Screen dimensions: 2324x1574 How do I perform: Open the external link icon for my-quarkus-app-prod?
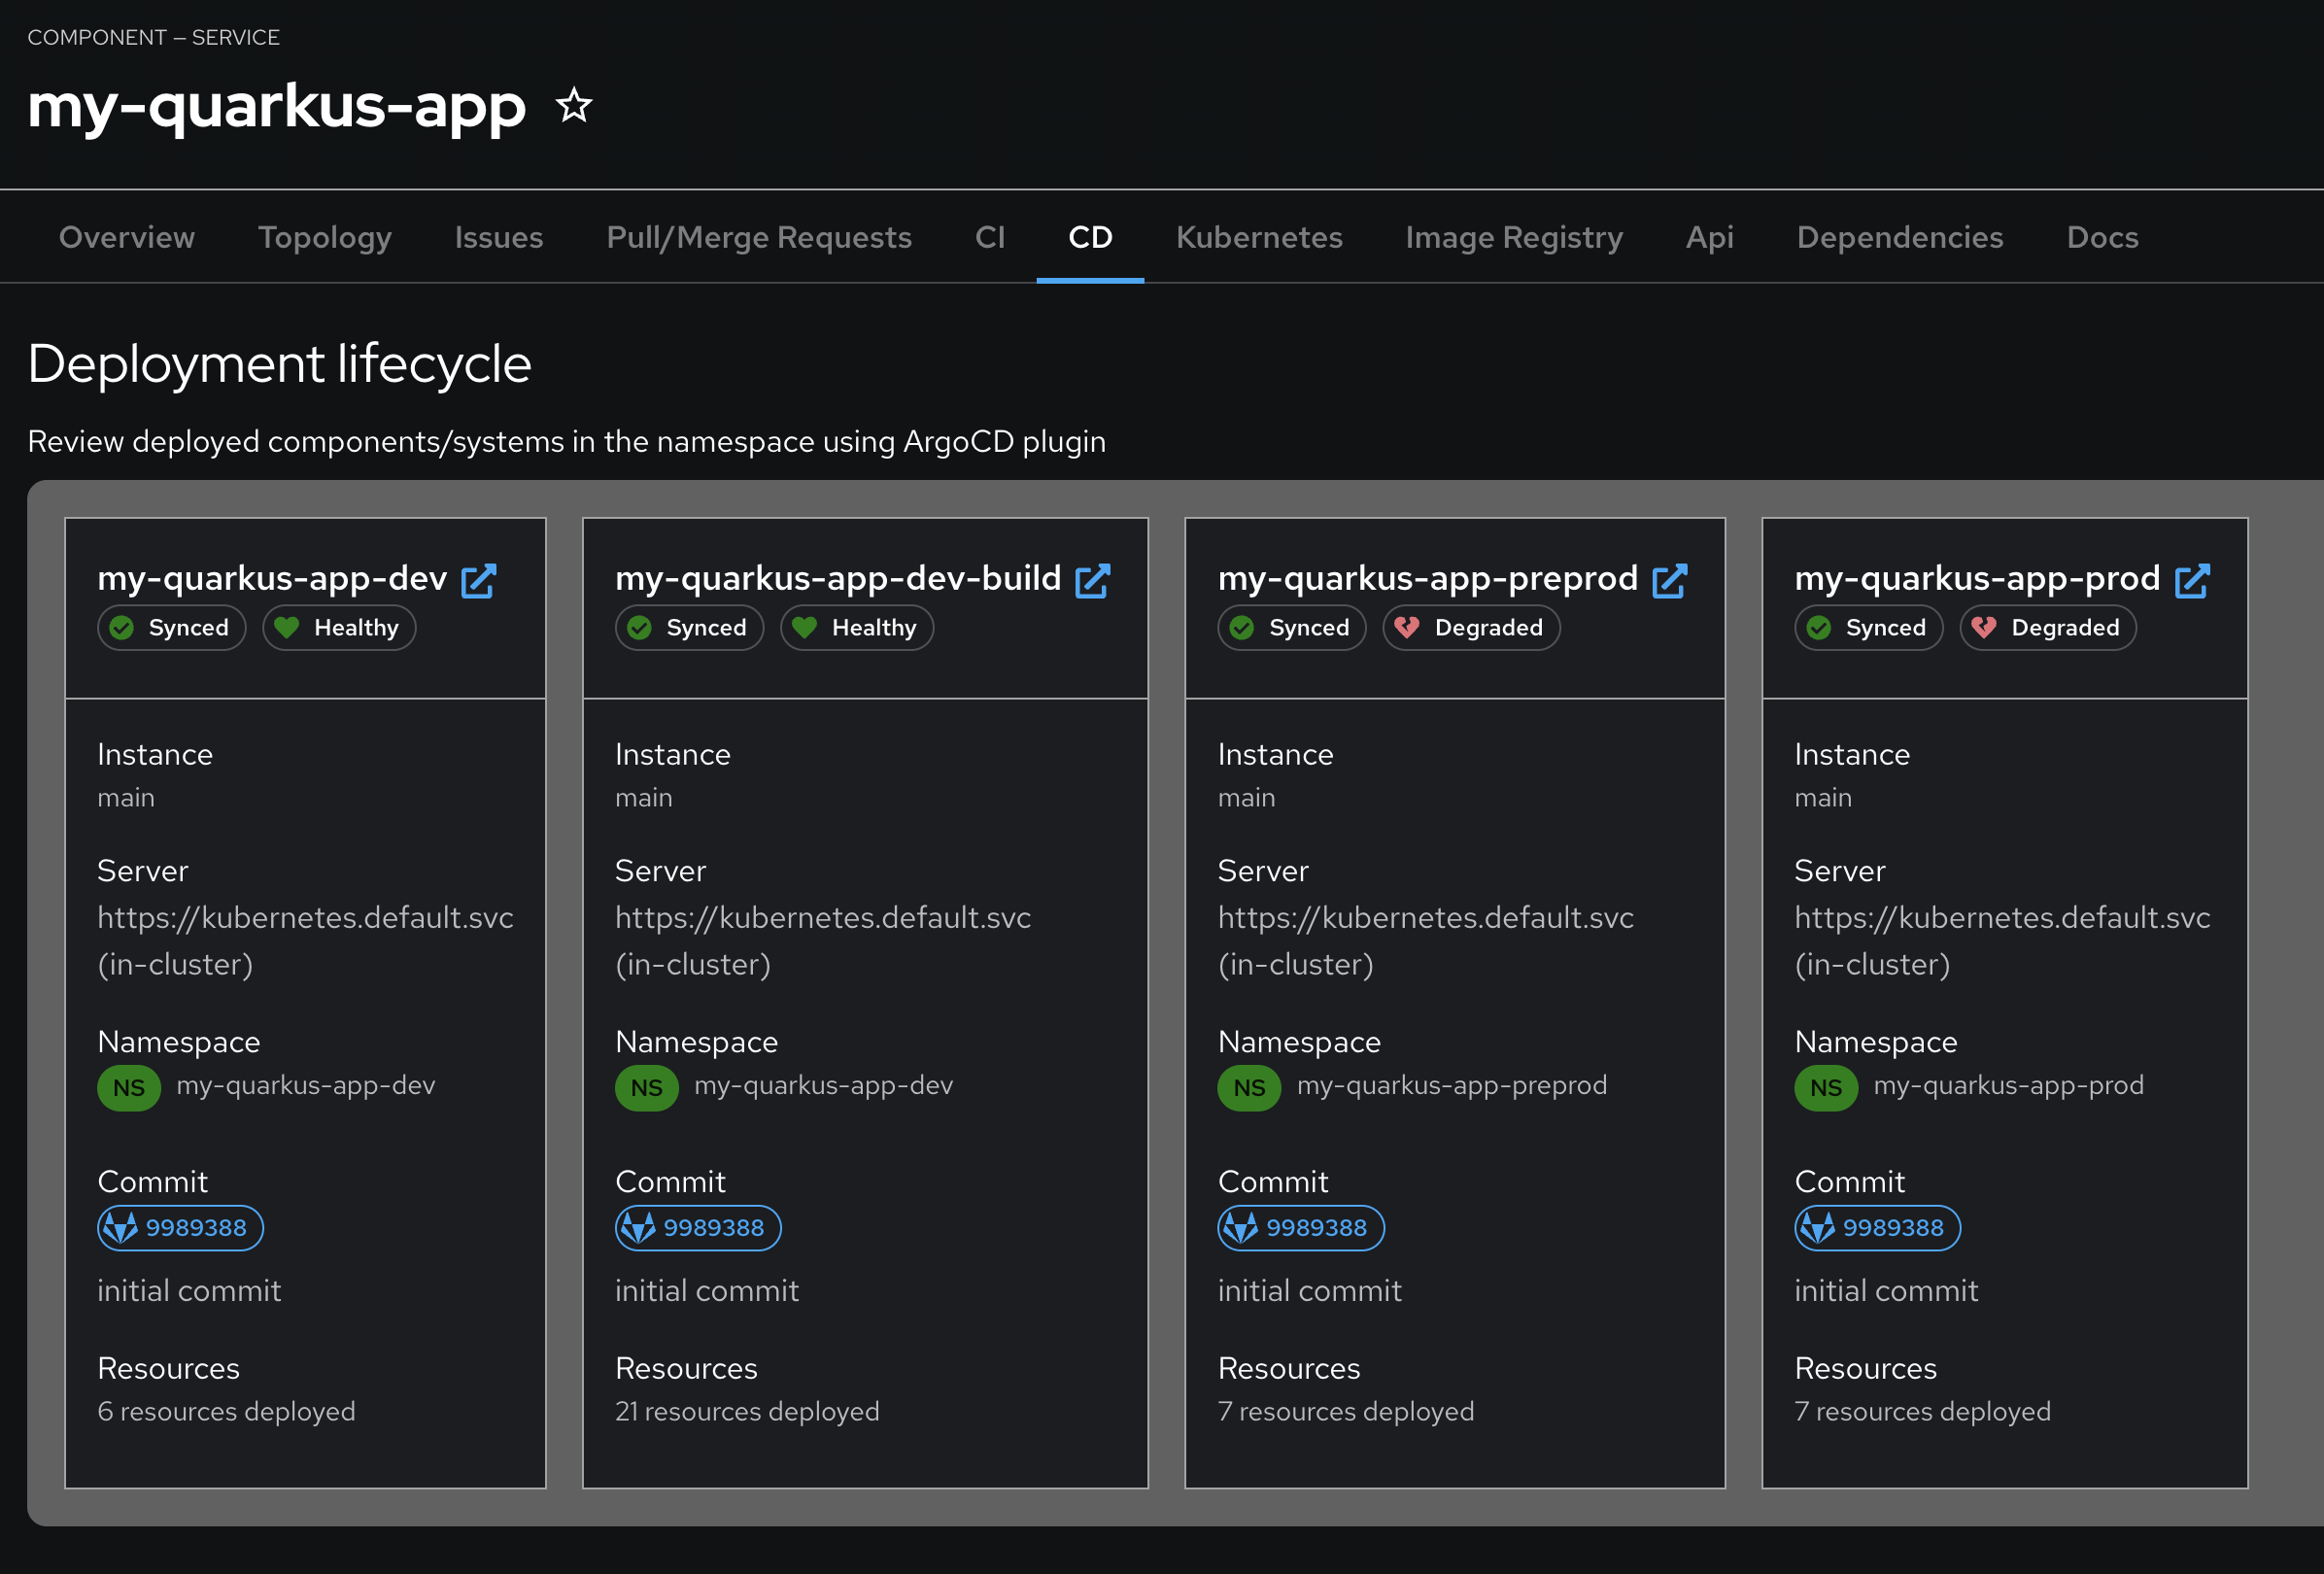click(x=2192, y=581)
